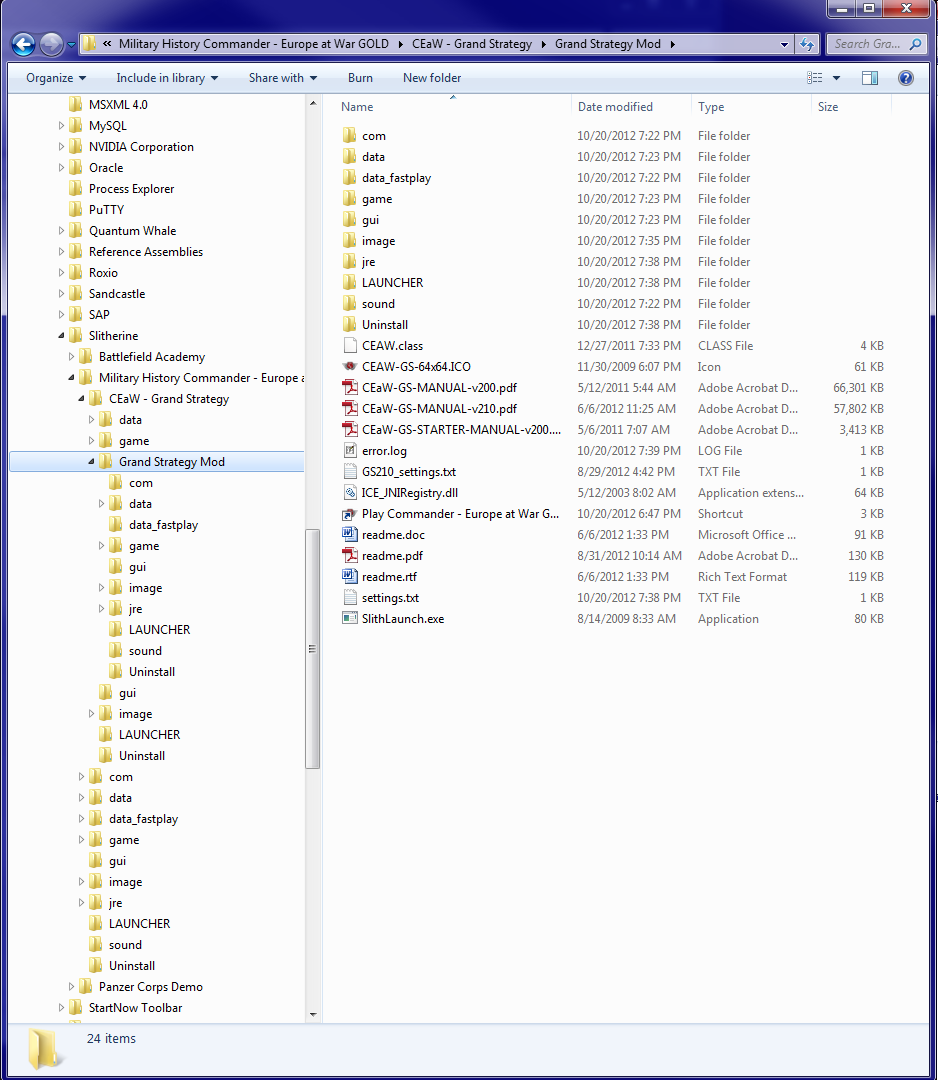Select the readme.doc Word icon
This screenshot has width=938, height=1080.
point(350,534)
